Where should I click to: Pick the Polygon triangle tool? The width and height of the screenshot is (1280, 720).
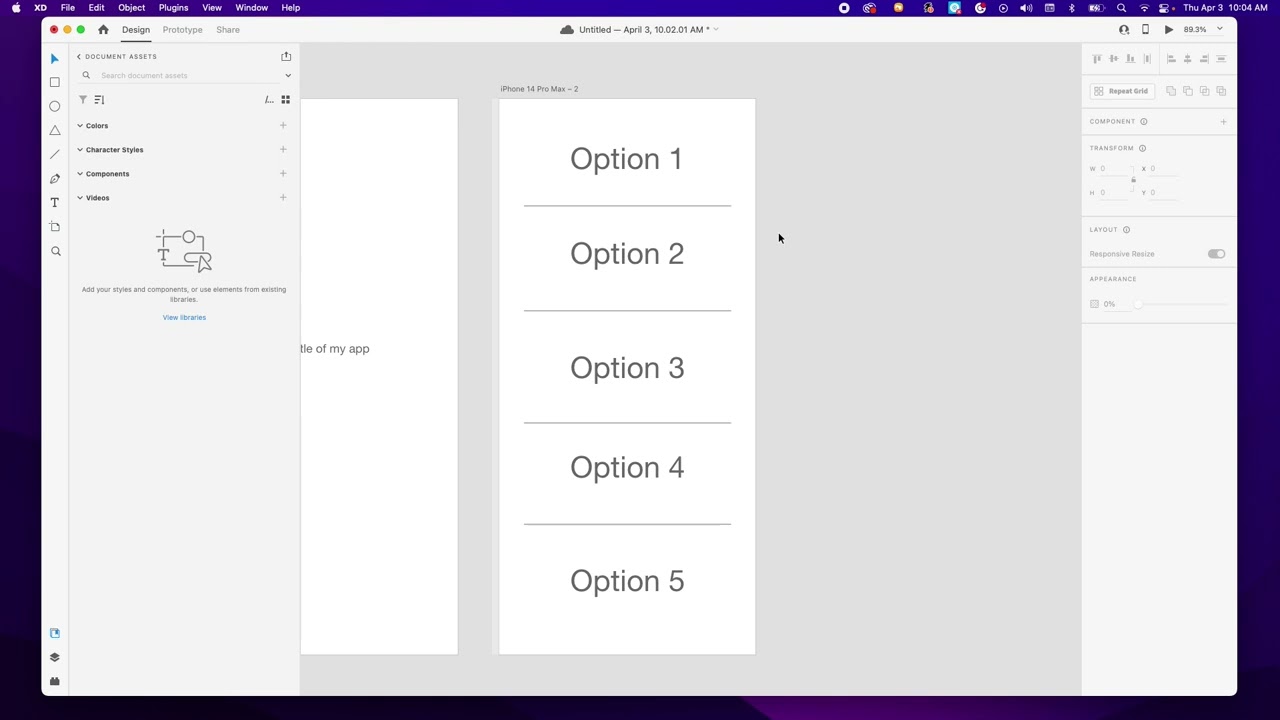coord(55,130)
